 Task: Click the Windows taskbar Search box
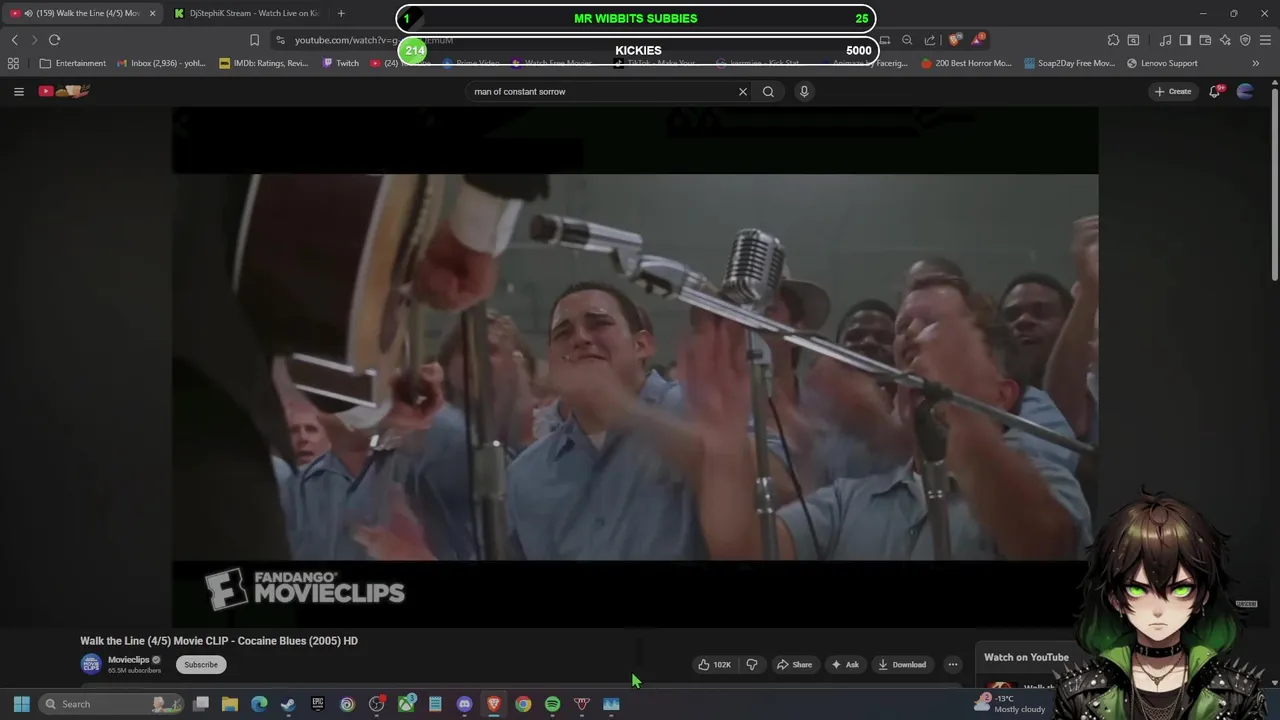point(112,704)
